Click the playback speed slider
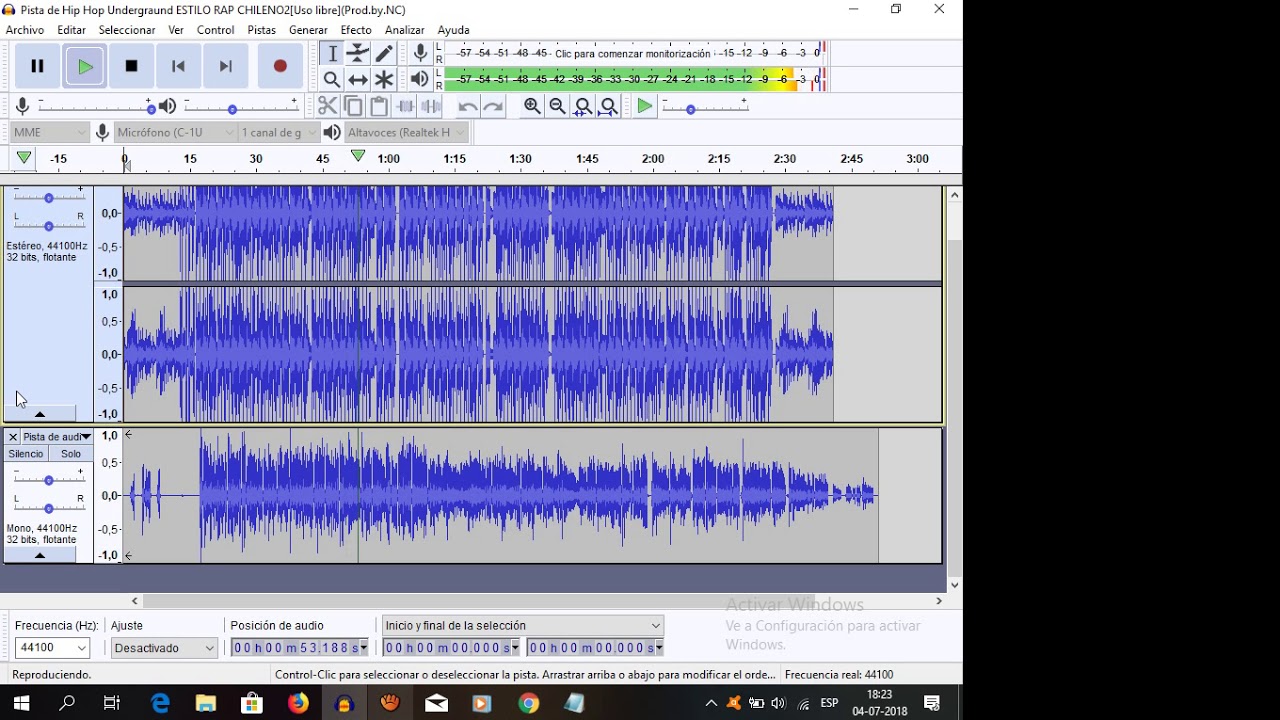1280x720 pixels. pos(704,107)
